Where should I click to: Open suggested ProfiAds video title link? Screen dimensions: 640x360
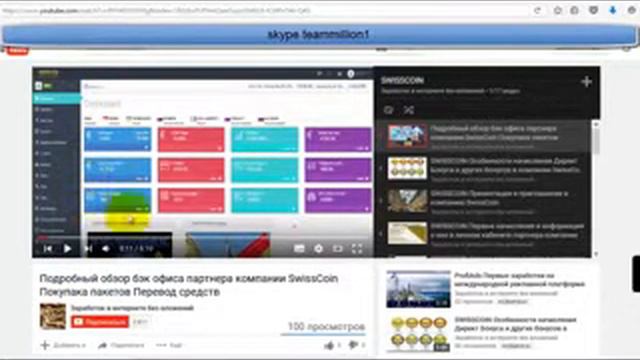click(520, 280)
